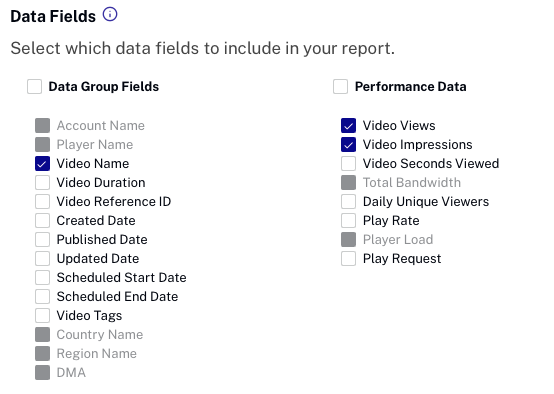This screenshot has height=394, width=554.
Task: Check the Video Tags checkbox
Action: 42,316
